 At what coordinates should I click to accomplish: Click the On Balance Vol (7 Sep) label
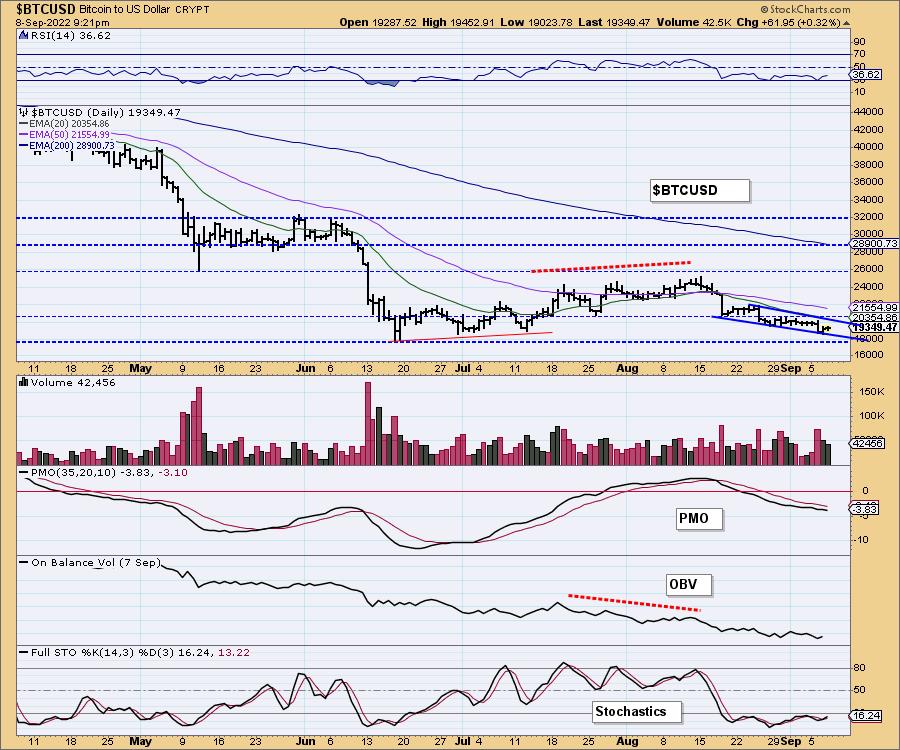96,562
